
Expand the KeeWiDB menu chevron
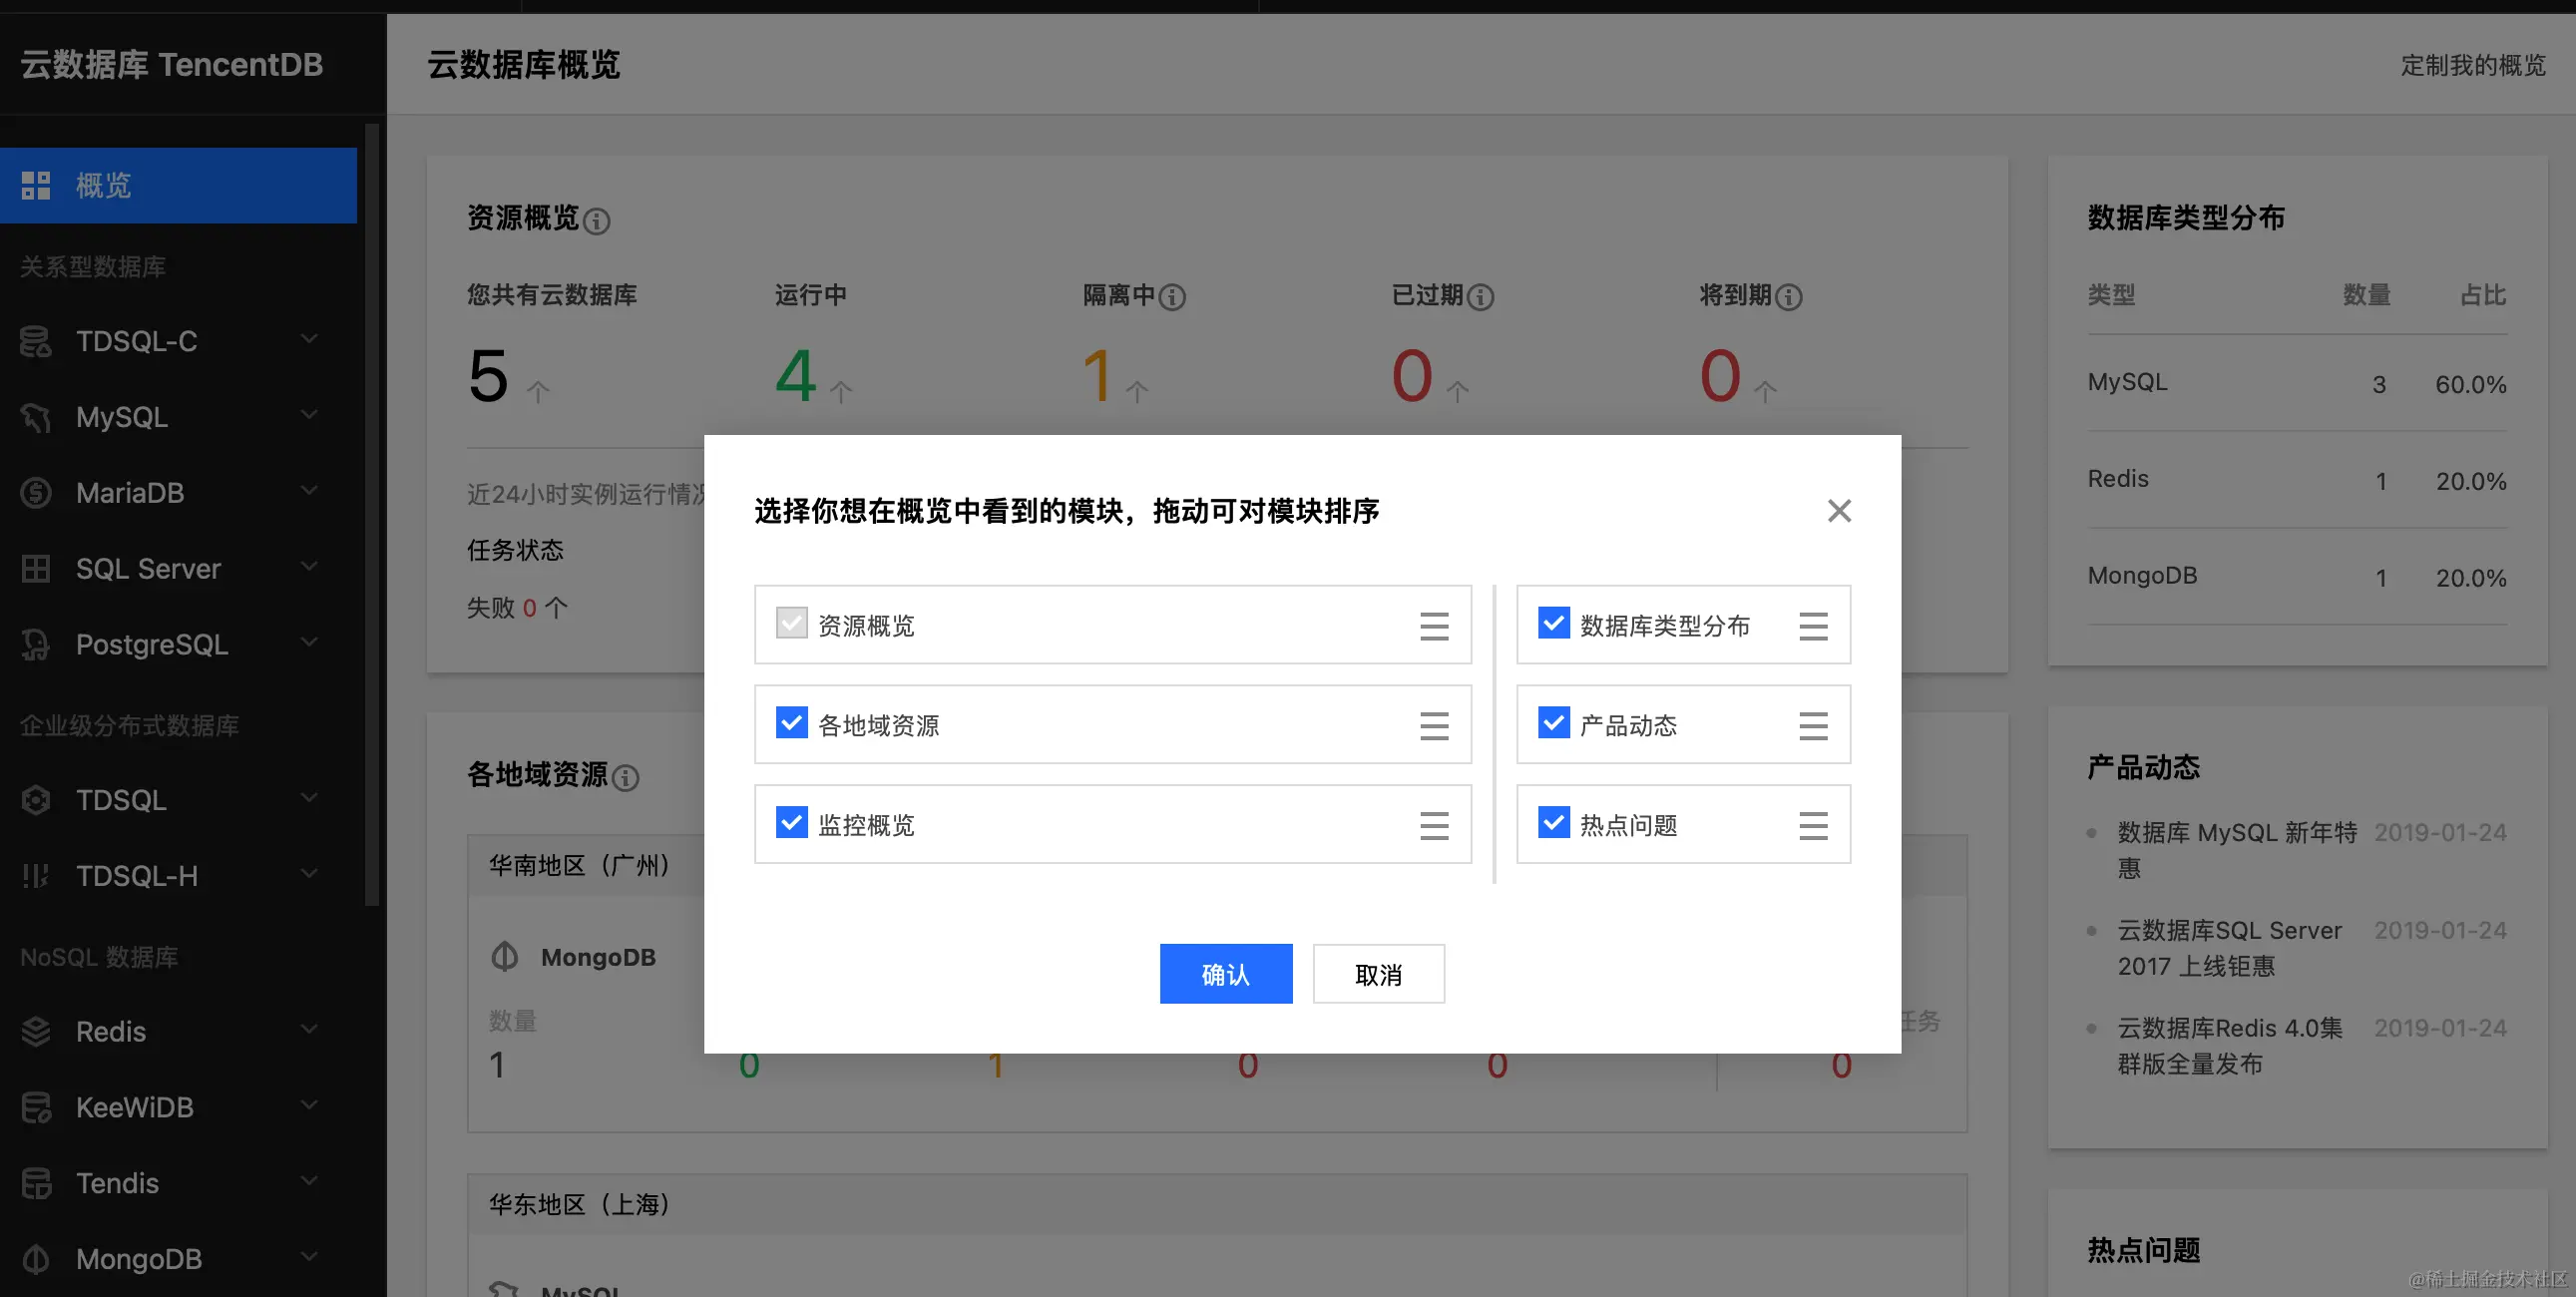click(310, 1104)
